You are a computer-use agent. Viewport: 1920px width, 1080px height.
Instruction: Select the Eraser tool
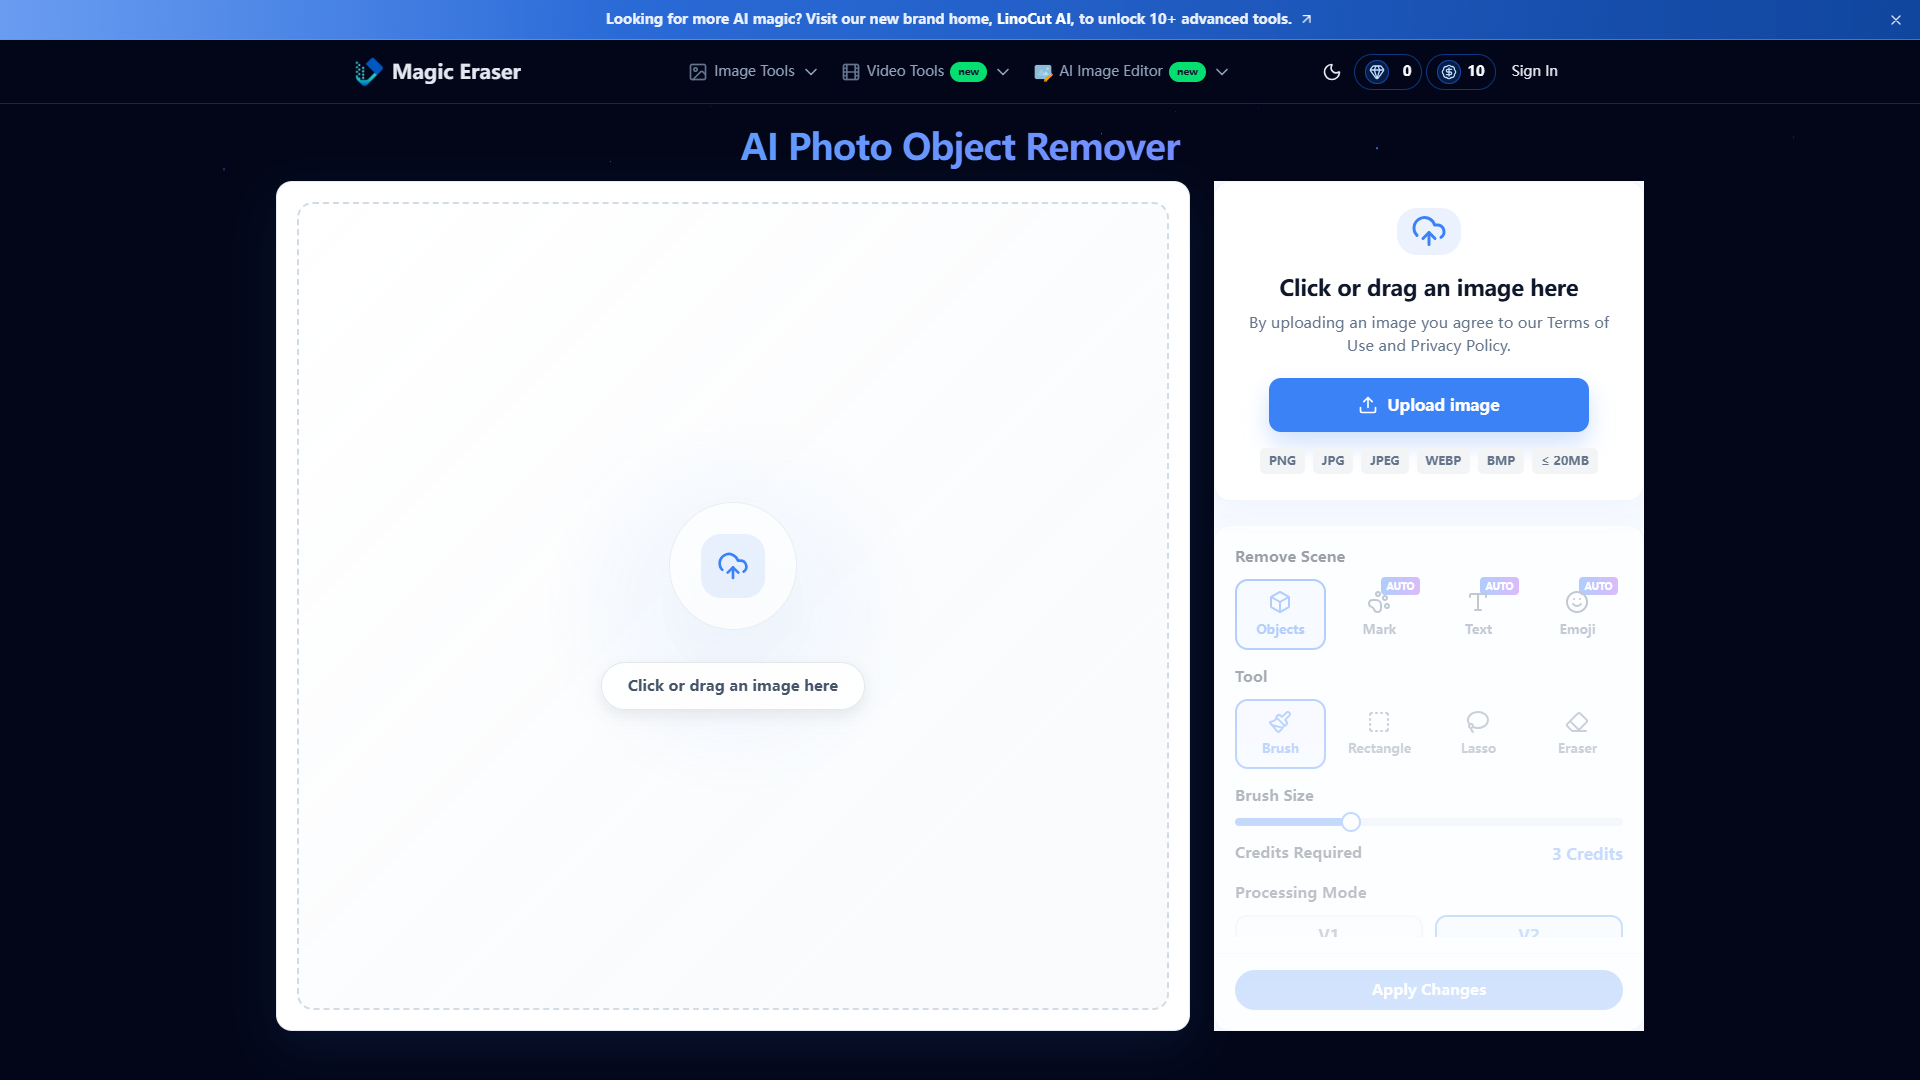pyautogui.click(x=1577, y=734)
